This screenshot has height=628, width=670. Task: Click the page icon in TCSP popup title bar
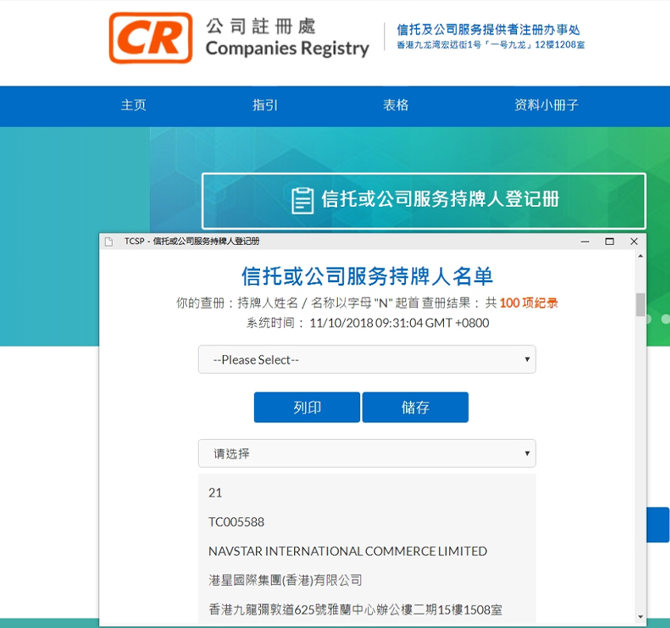coord(109,242)
